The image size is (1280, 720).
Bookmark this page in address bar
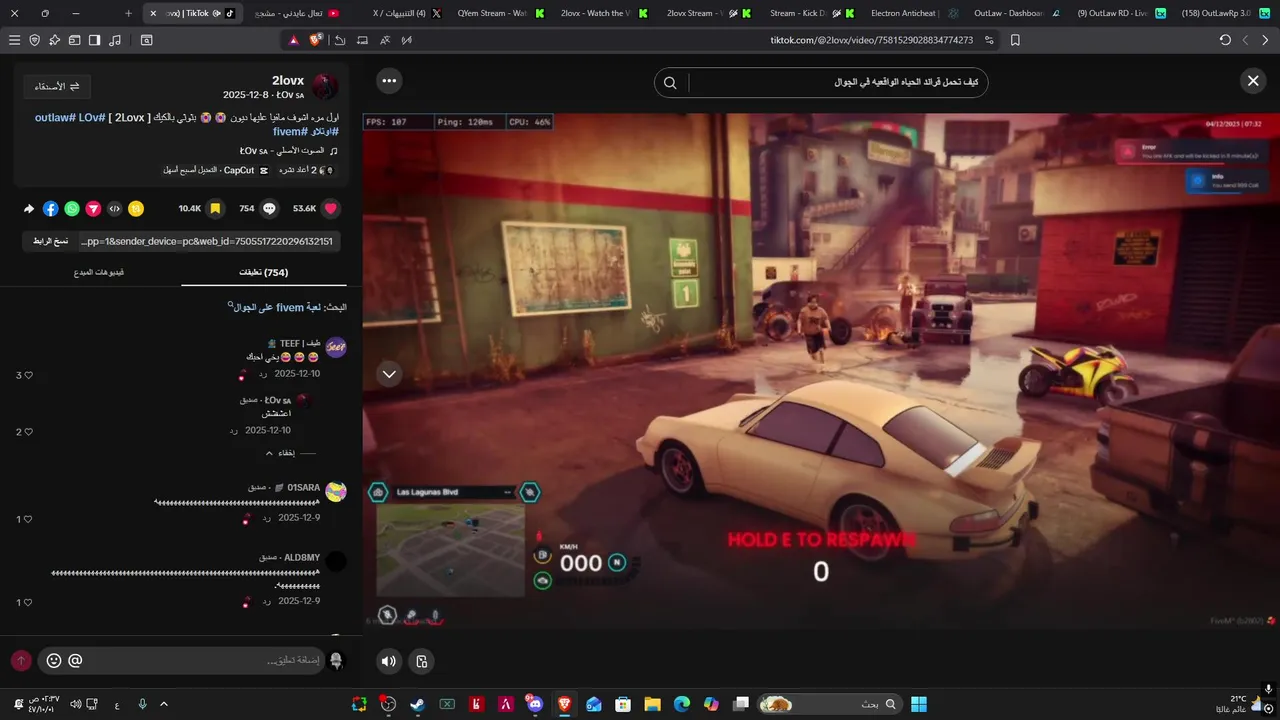tap(1015, 40)
